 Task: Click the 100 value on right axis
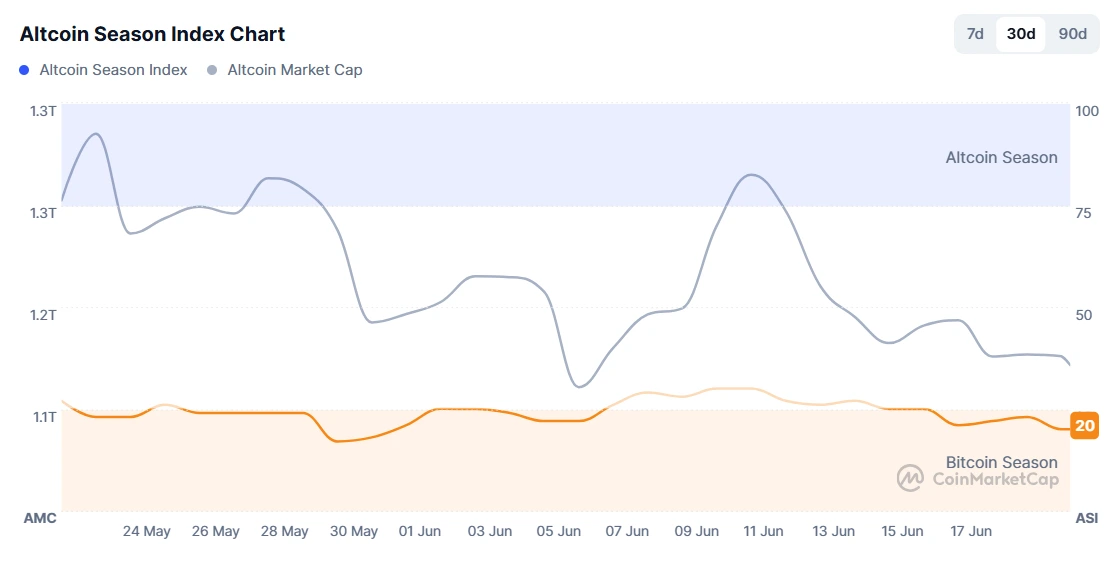tap(1086, 110)
